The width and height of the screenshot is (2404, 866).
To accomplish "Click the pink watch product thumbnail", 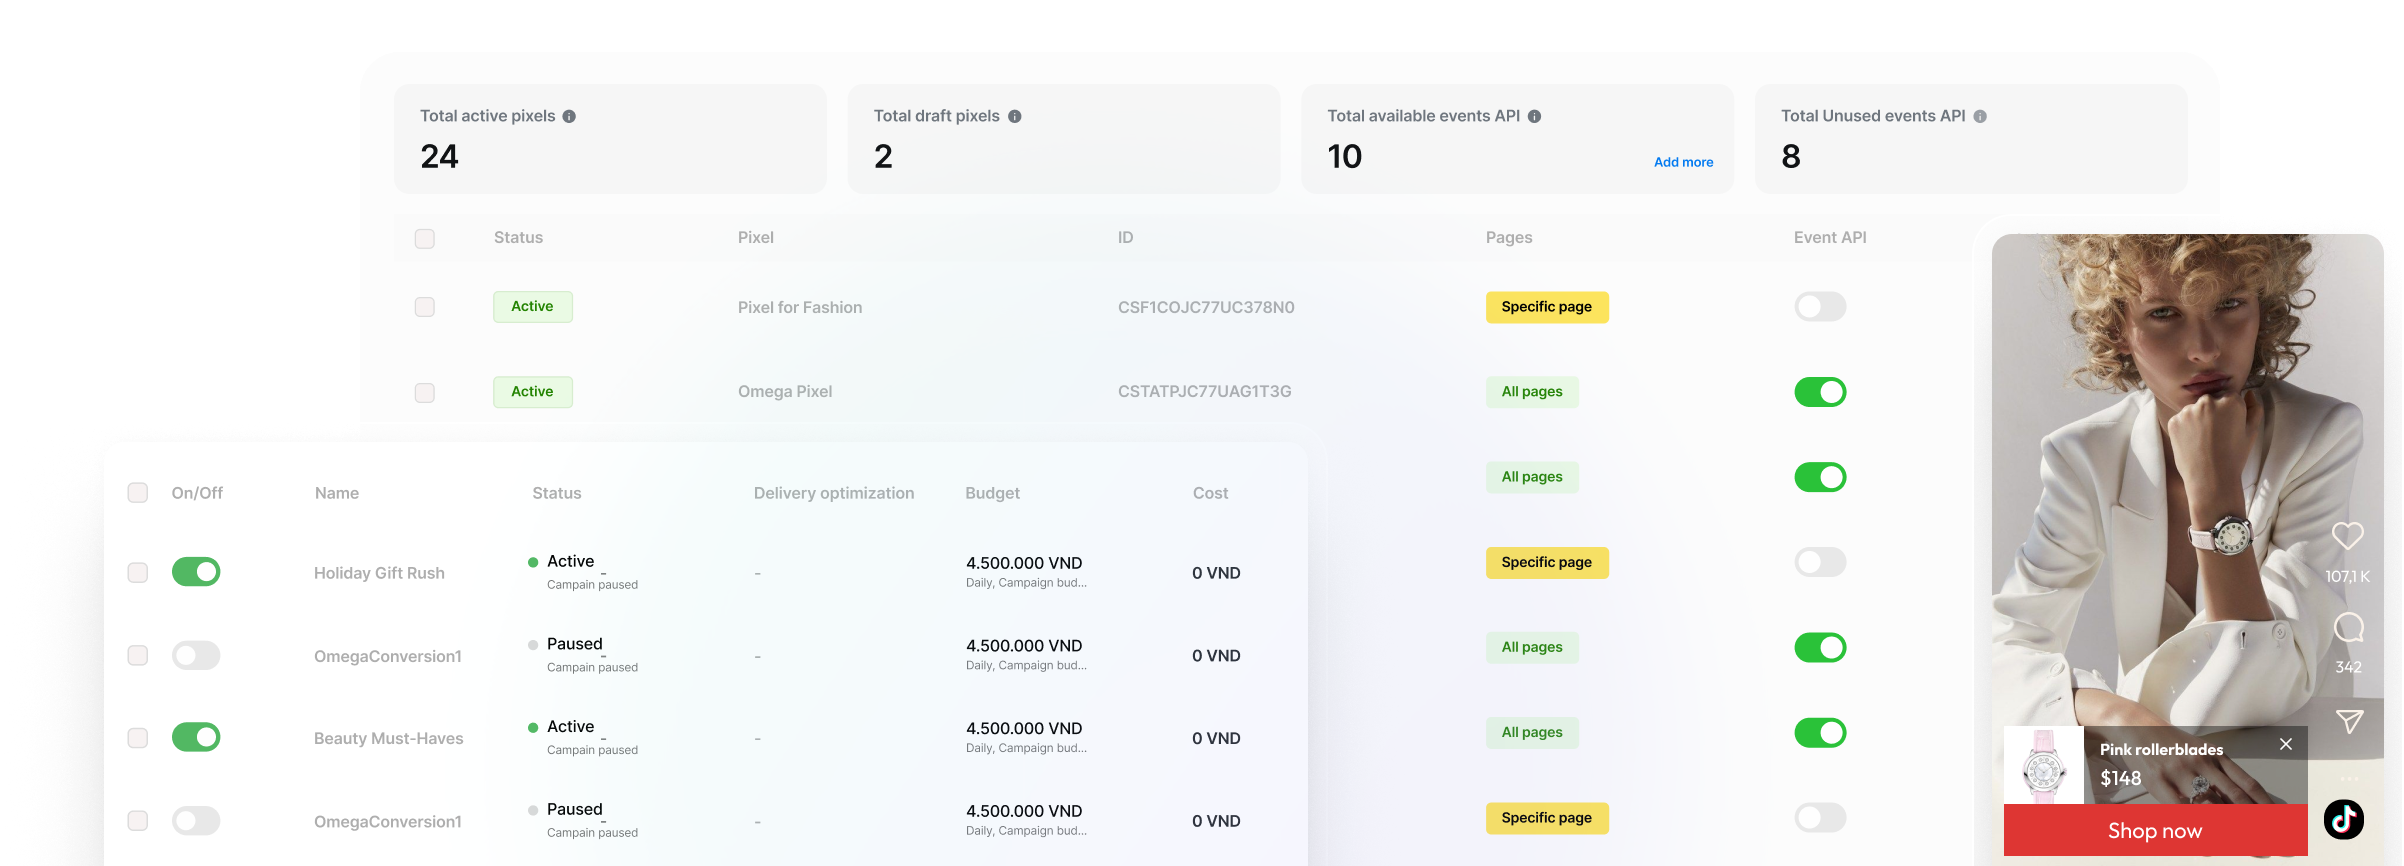I will pos(2044,767).
